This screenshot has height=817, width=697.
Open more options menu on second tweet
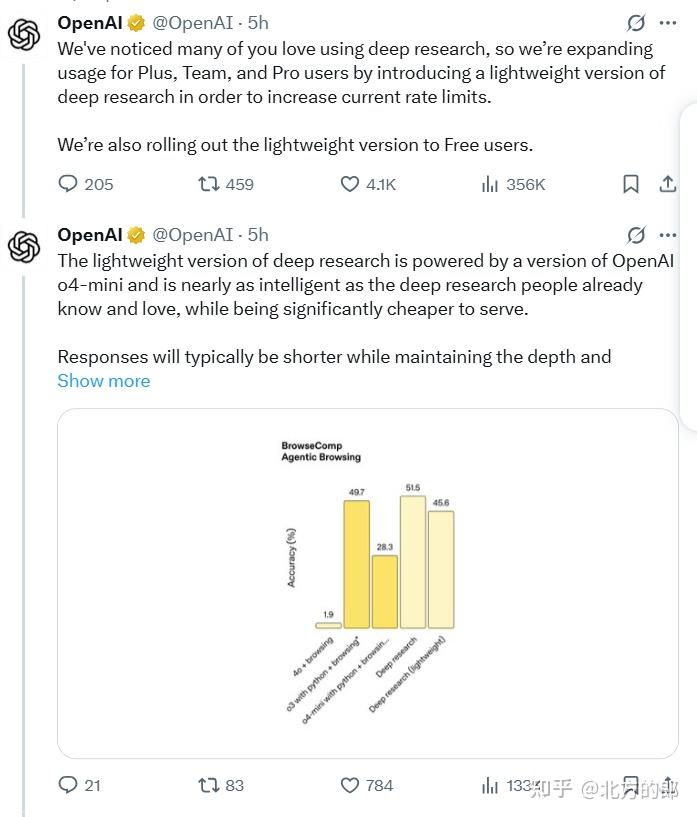(667, 235)
